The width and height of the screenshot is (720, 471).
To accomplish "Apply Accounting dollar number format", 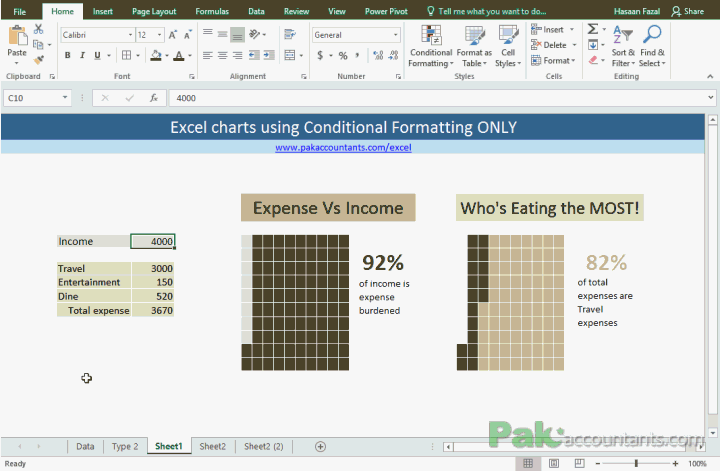I will click(320, 56).
